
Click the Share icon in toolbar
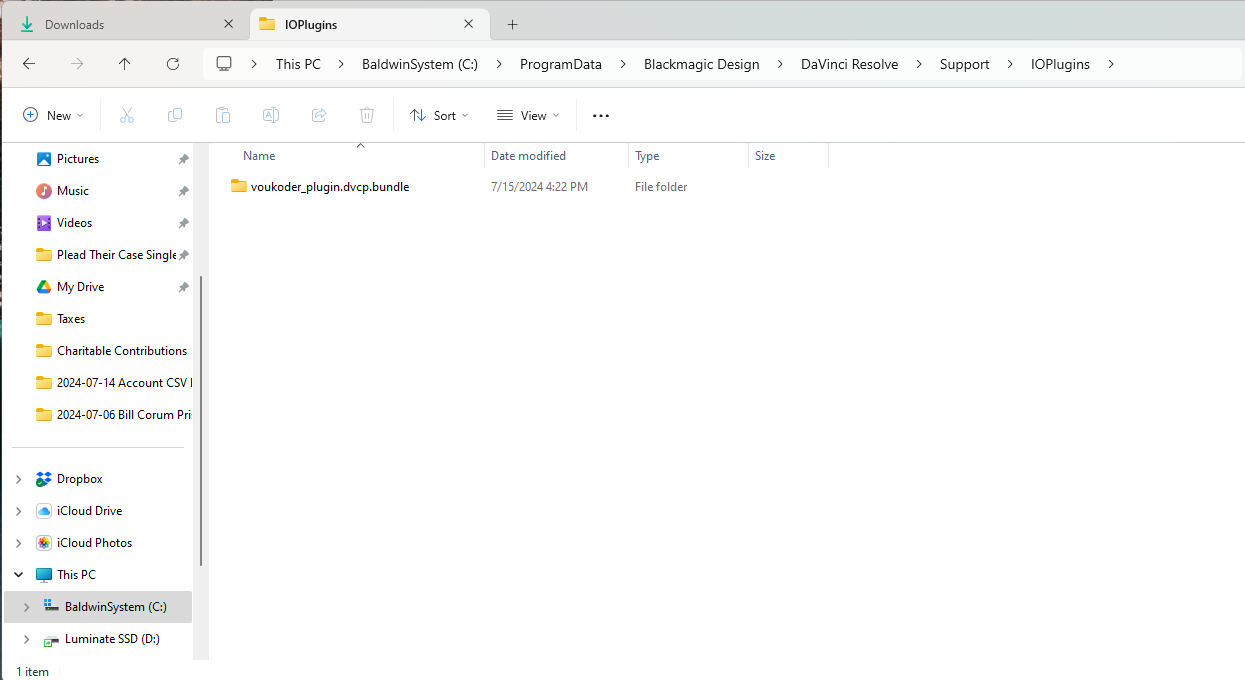(x=319, y=116)
